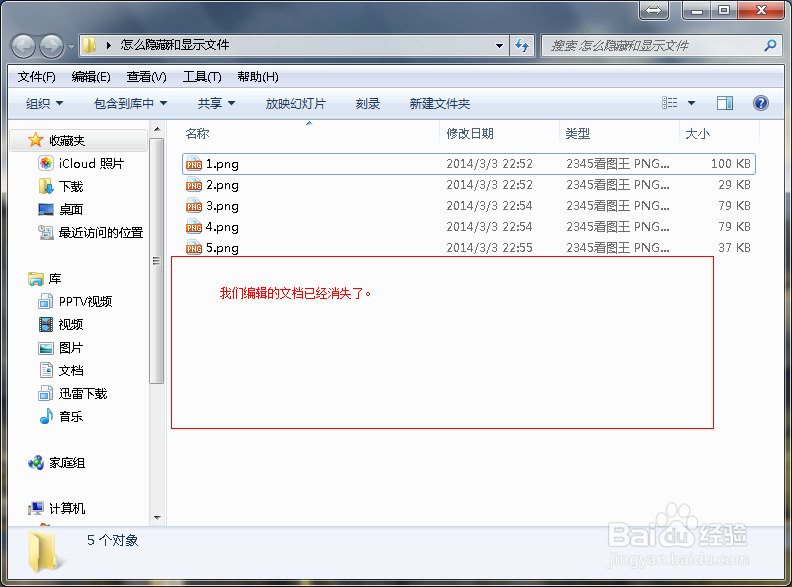The width and height of the screenshot is (792, 587).
Task: Select the 5.png file icon
Action: tap(194, 248)
